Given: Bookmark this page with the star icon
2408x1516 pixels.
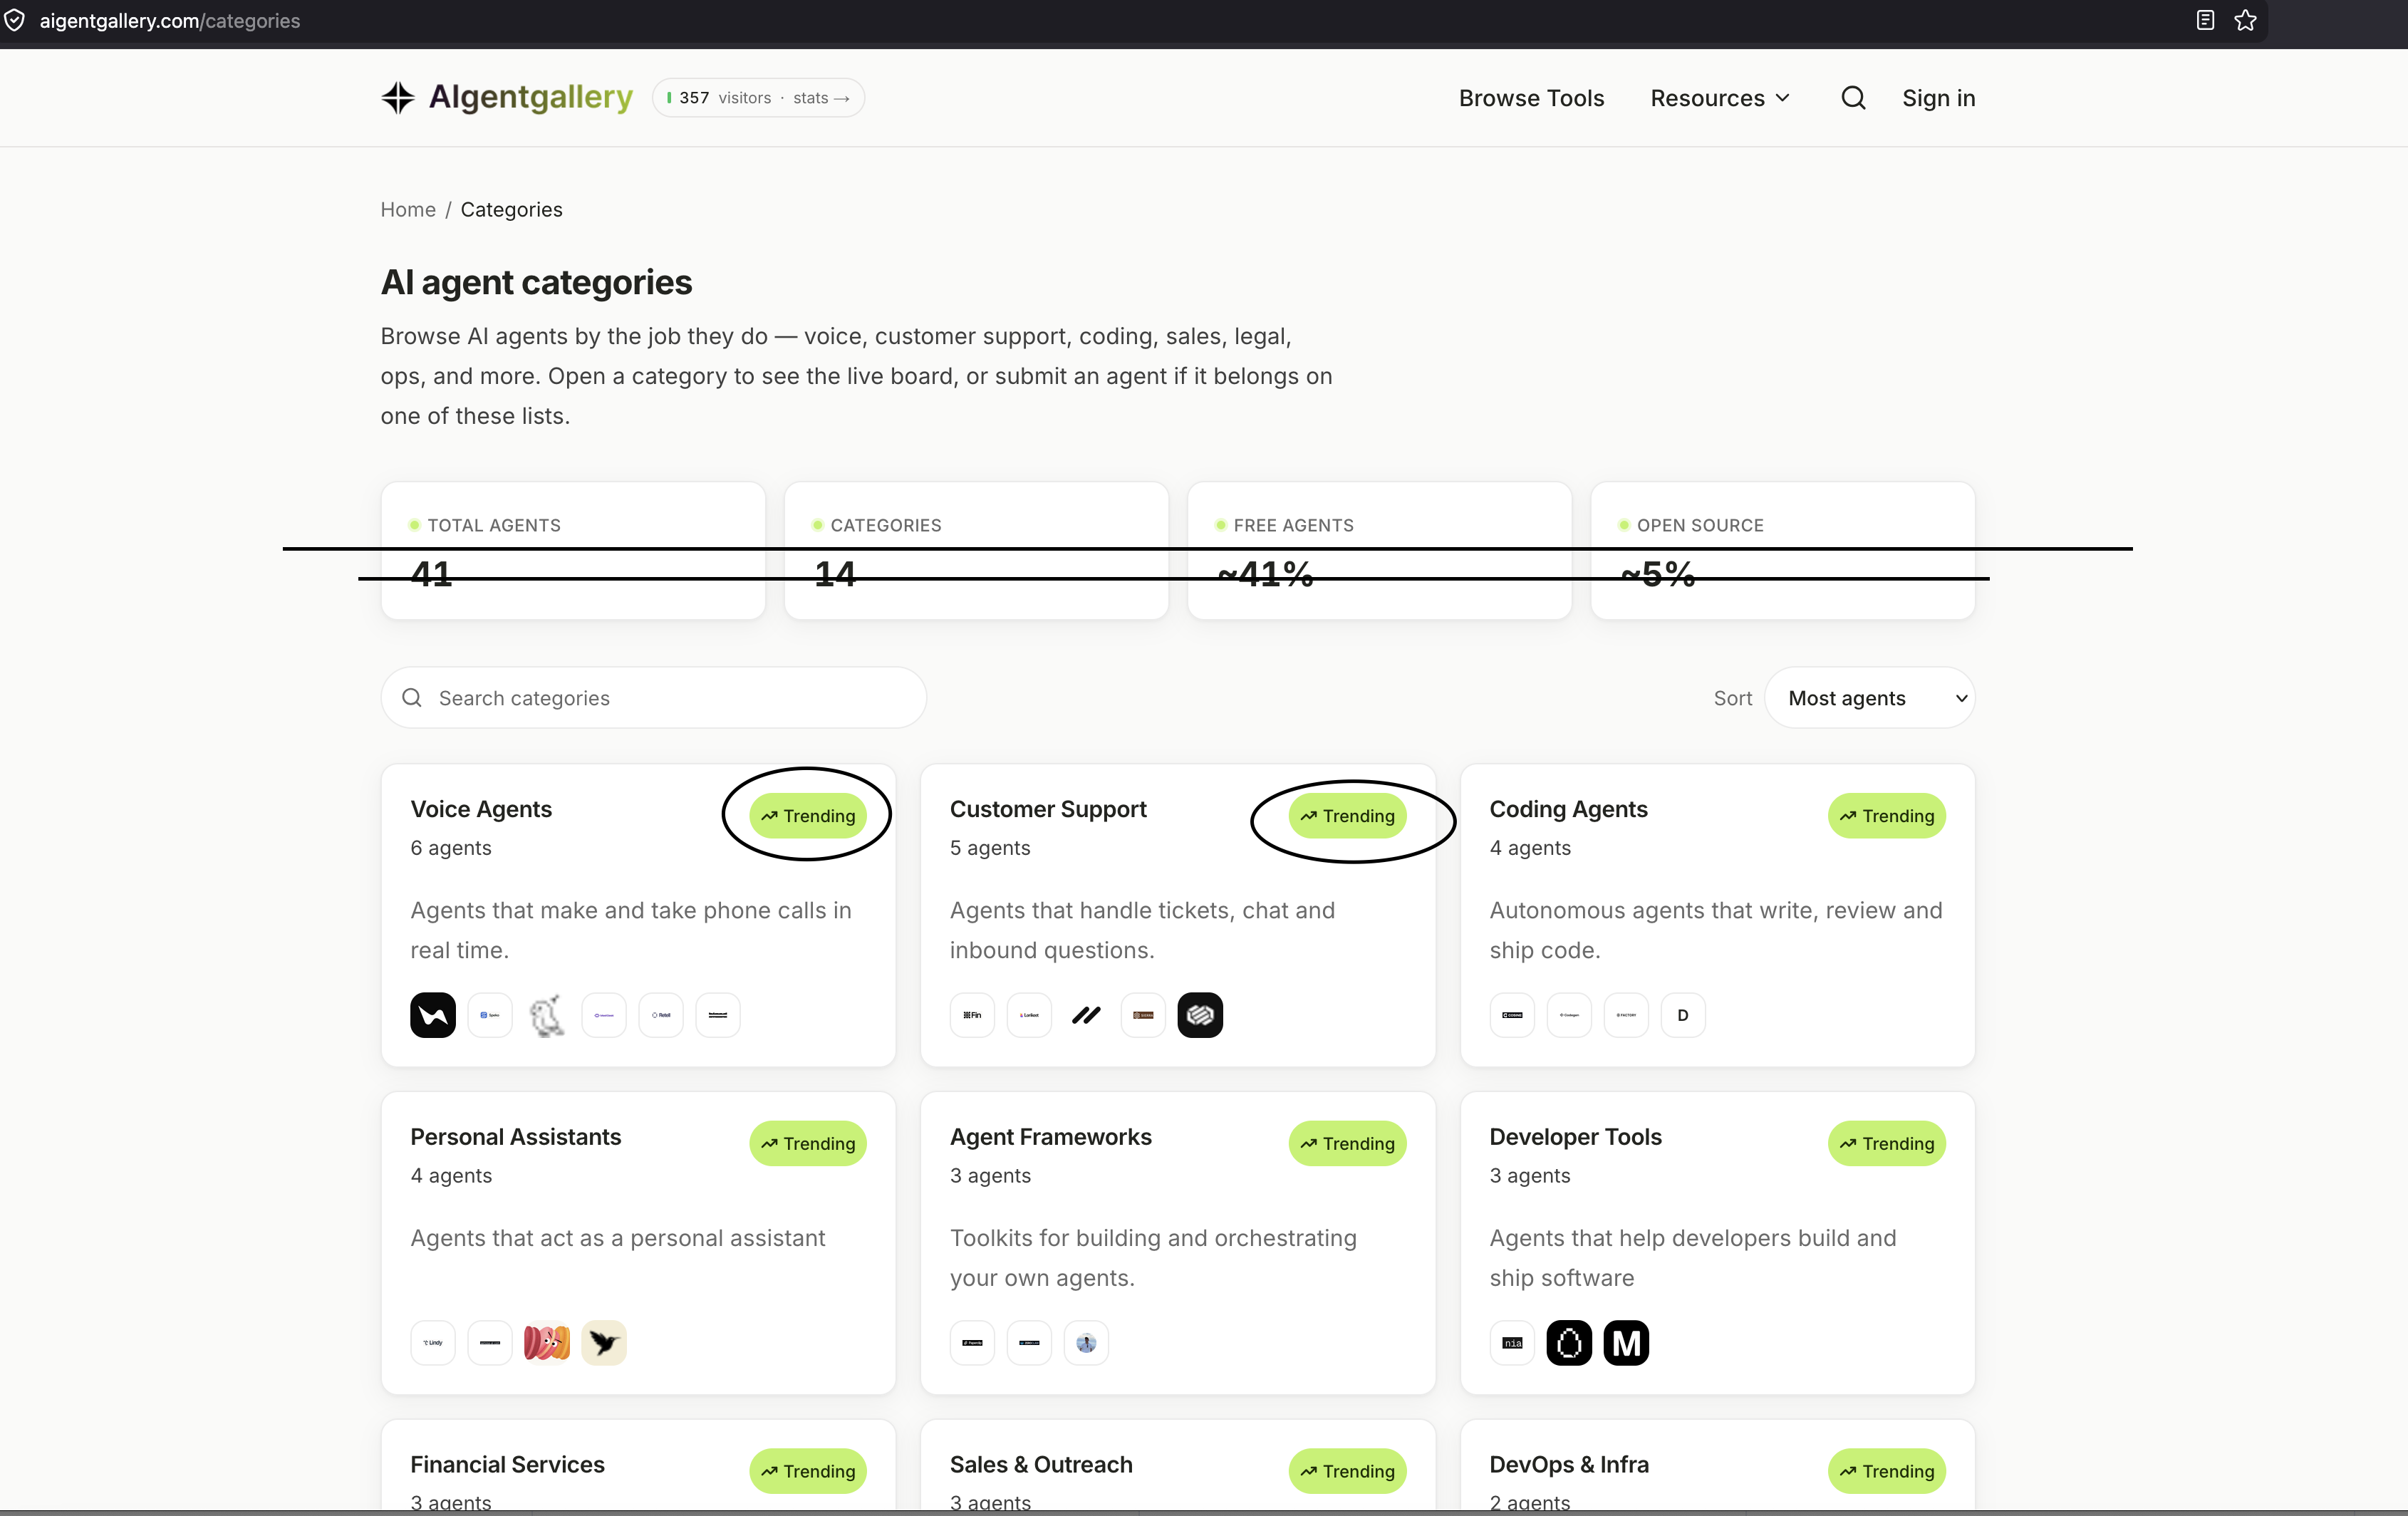Looking at the screenshot, I should pos(2245,20).
